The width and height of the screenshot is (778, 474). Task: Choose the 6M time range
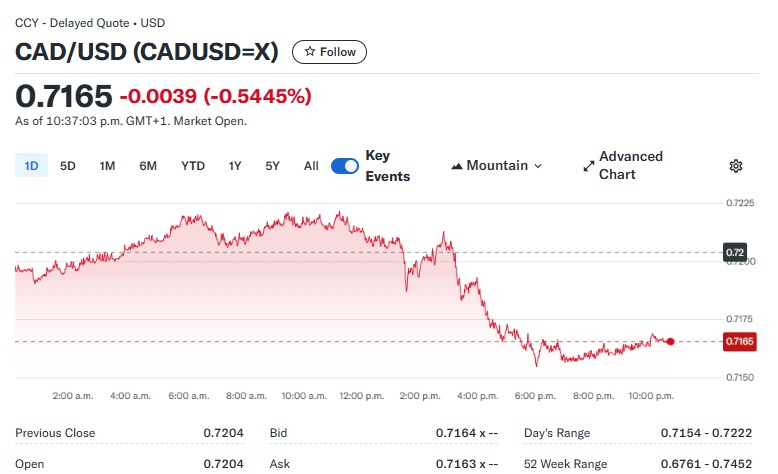148,166
